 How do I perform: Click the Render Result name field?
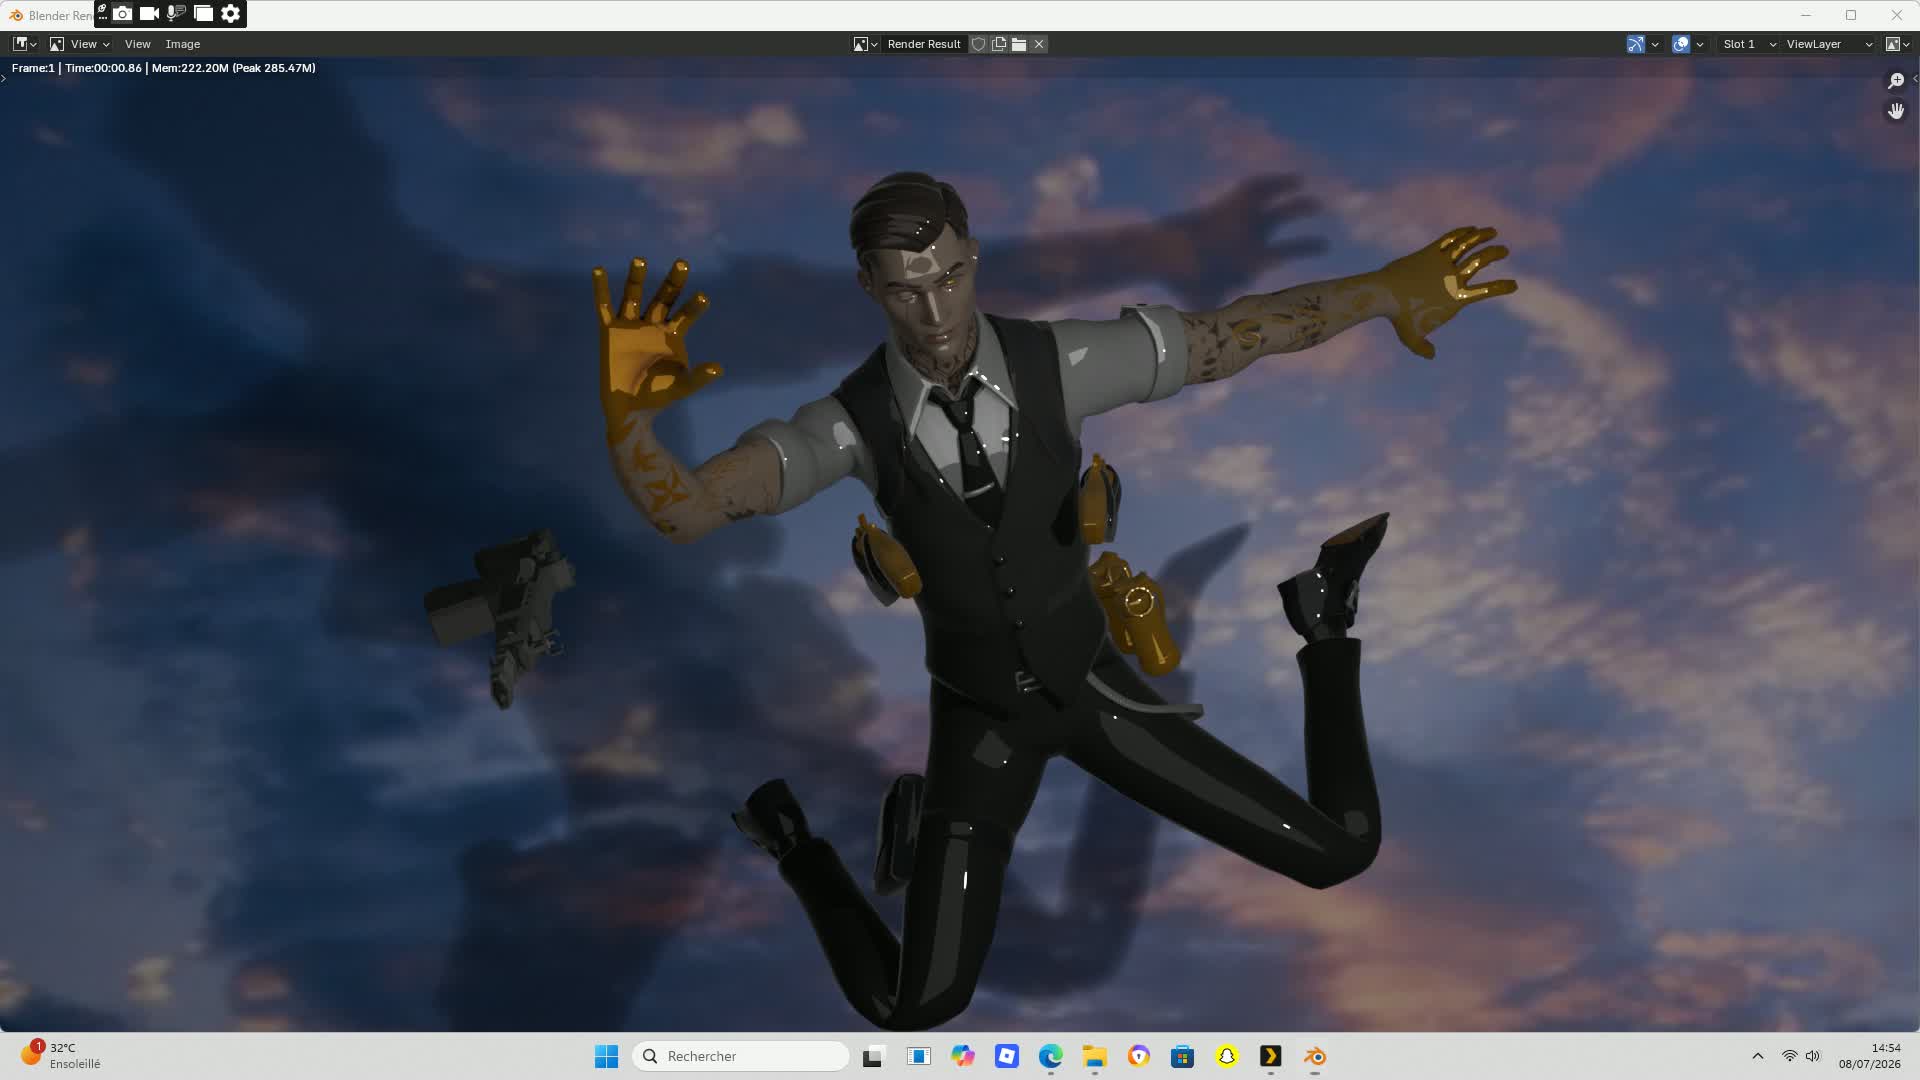point(924,44)
